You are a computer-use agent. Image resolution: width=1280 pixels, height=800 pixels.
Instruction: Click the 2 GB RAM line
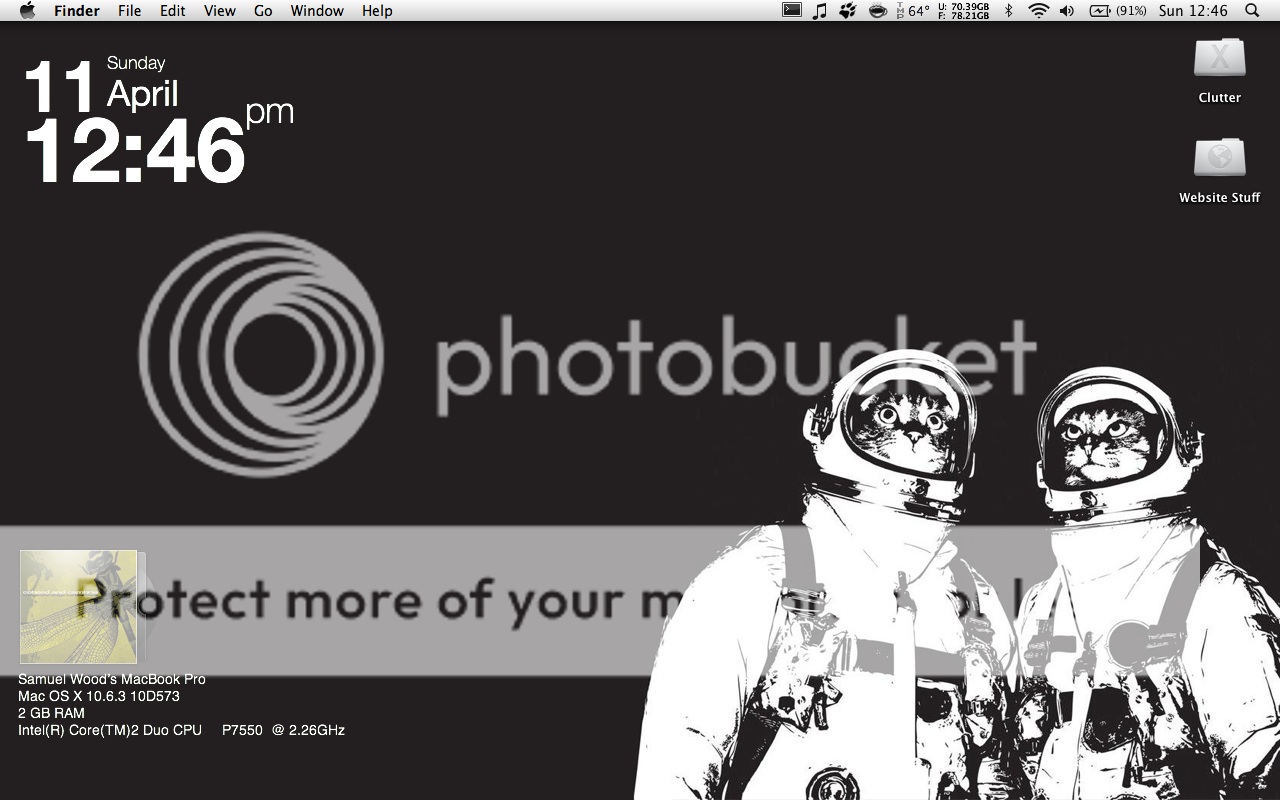tap(51, 713)
